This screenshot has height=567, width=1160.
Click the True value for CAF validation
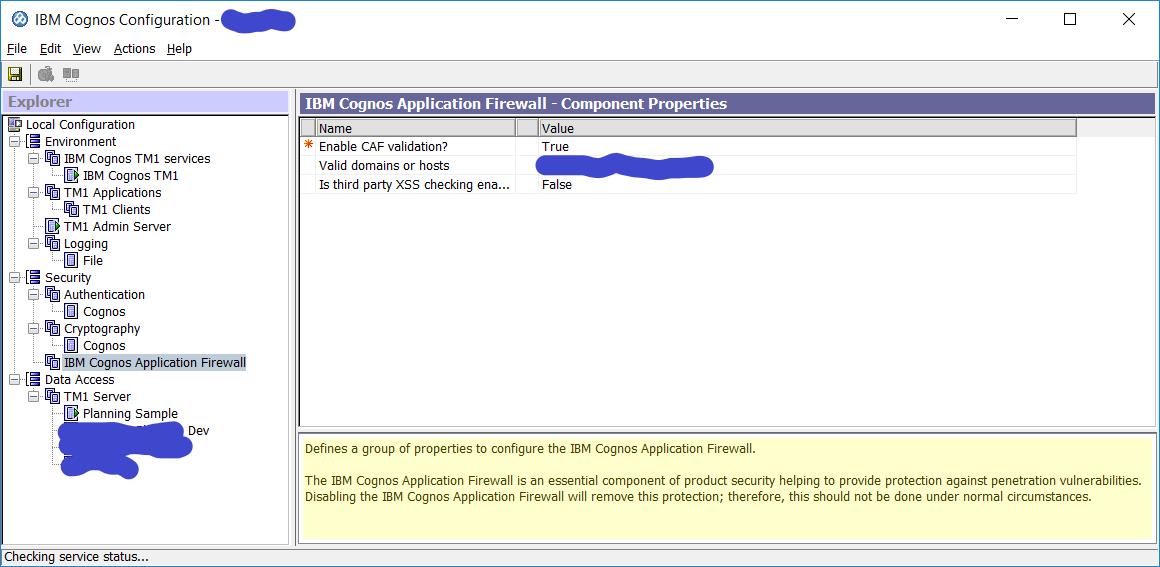555,147
